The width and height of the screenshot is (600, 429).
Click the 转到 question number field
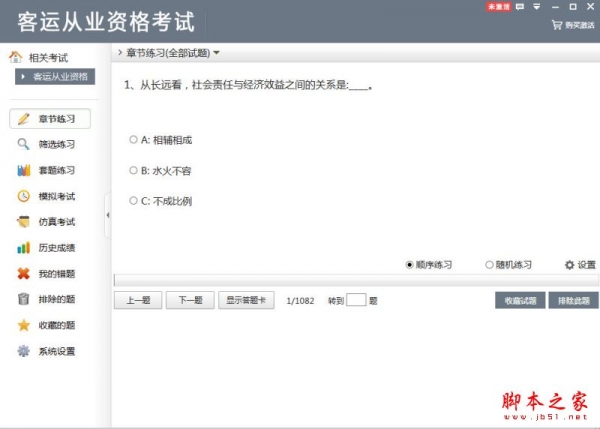pyautogui.click(x=356, y=300)
